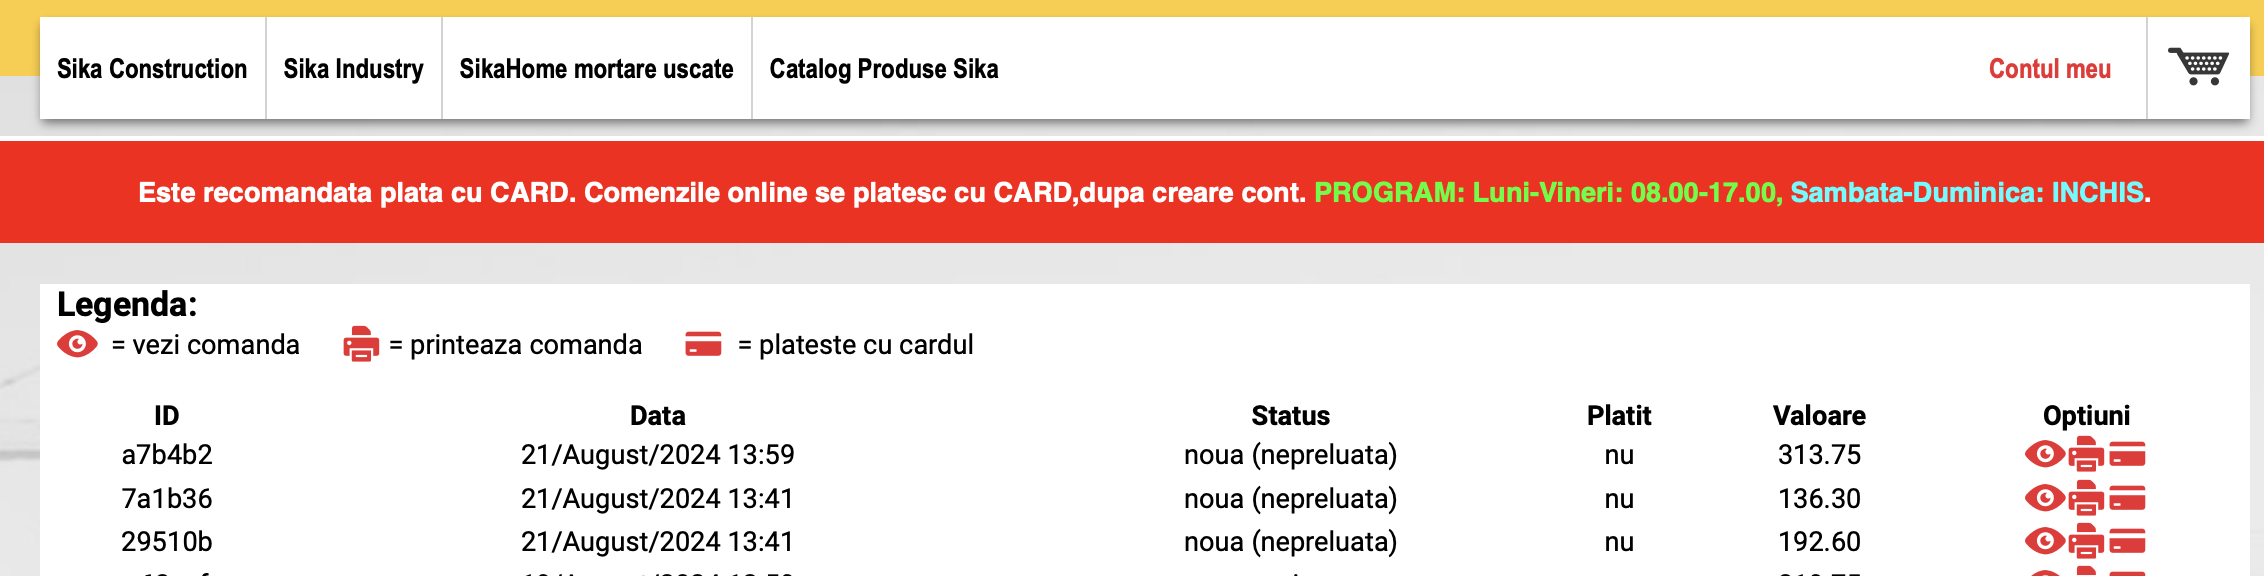Go to SikaHome mortare uscate
The width and height of the screenshot is (2264, 576).
(x=596, y=69)
